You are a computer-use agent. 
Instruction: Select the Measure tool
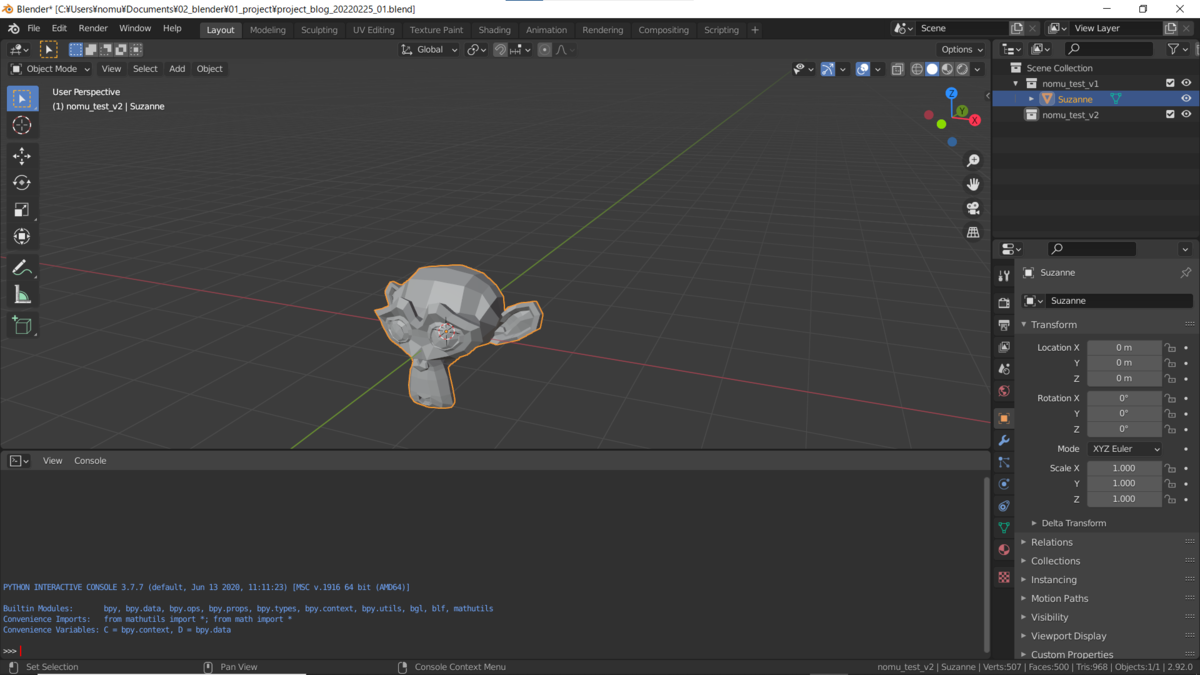click(22, 295)
